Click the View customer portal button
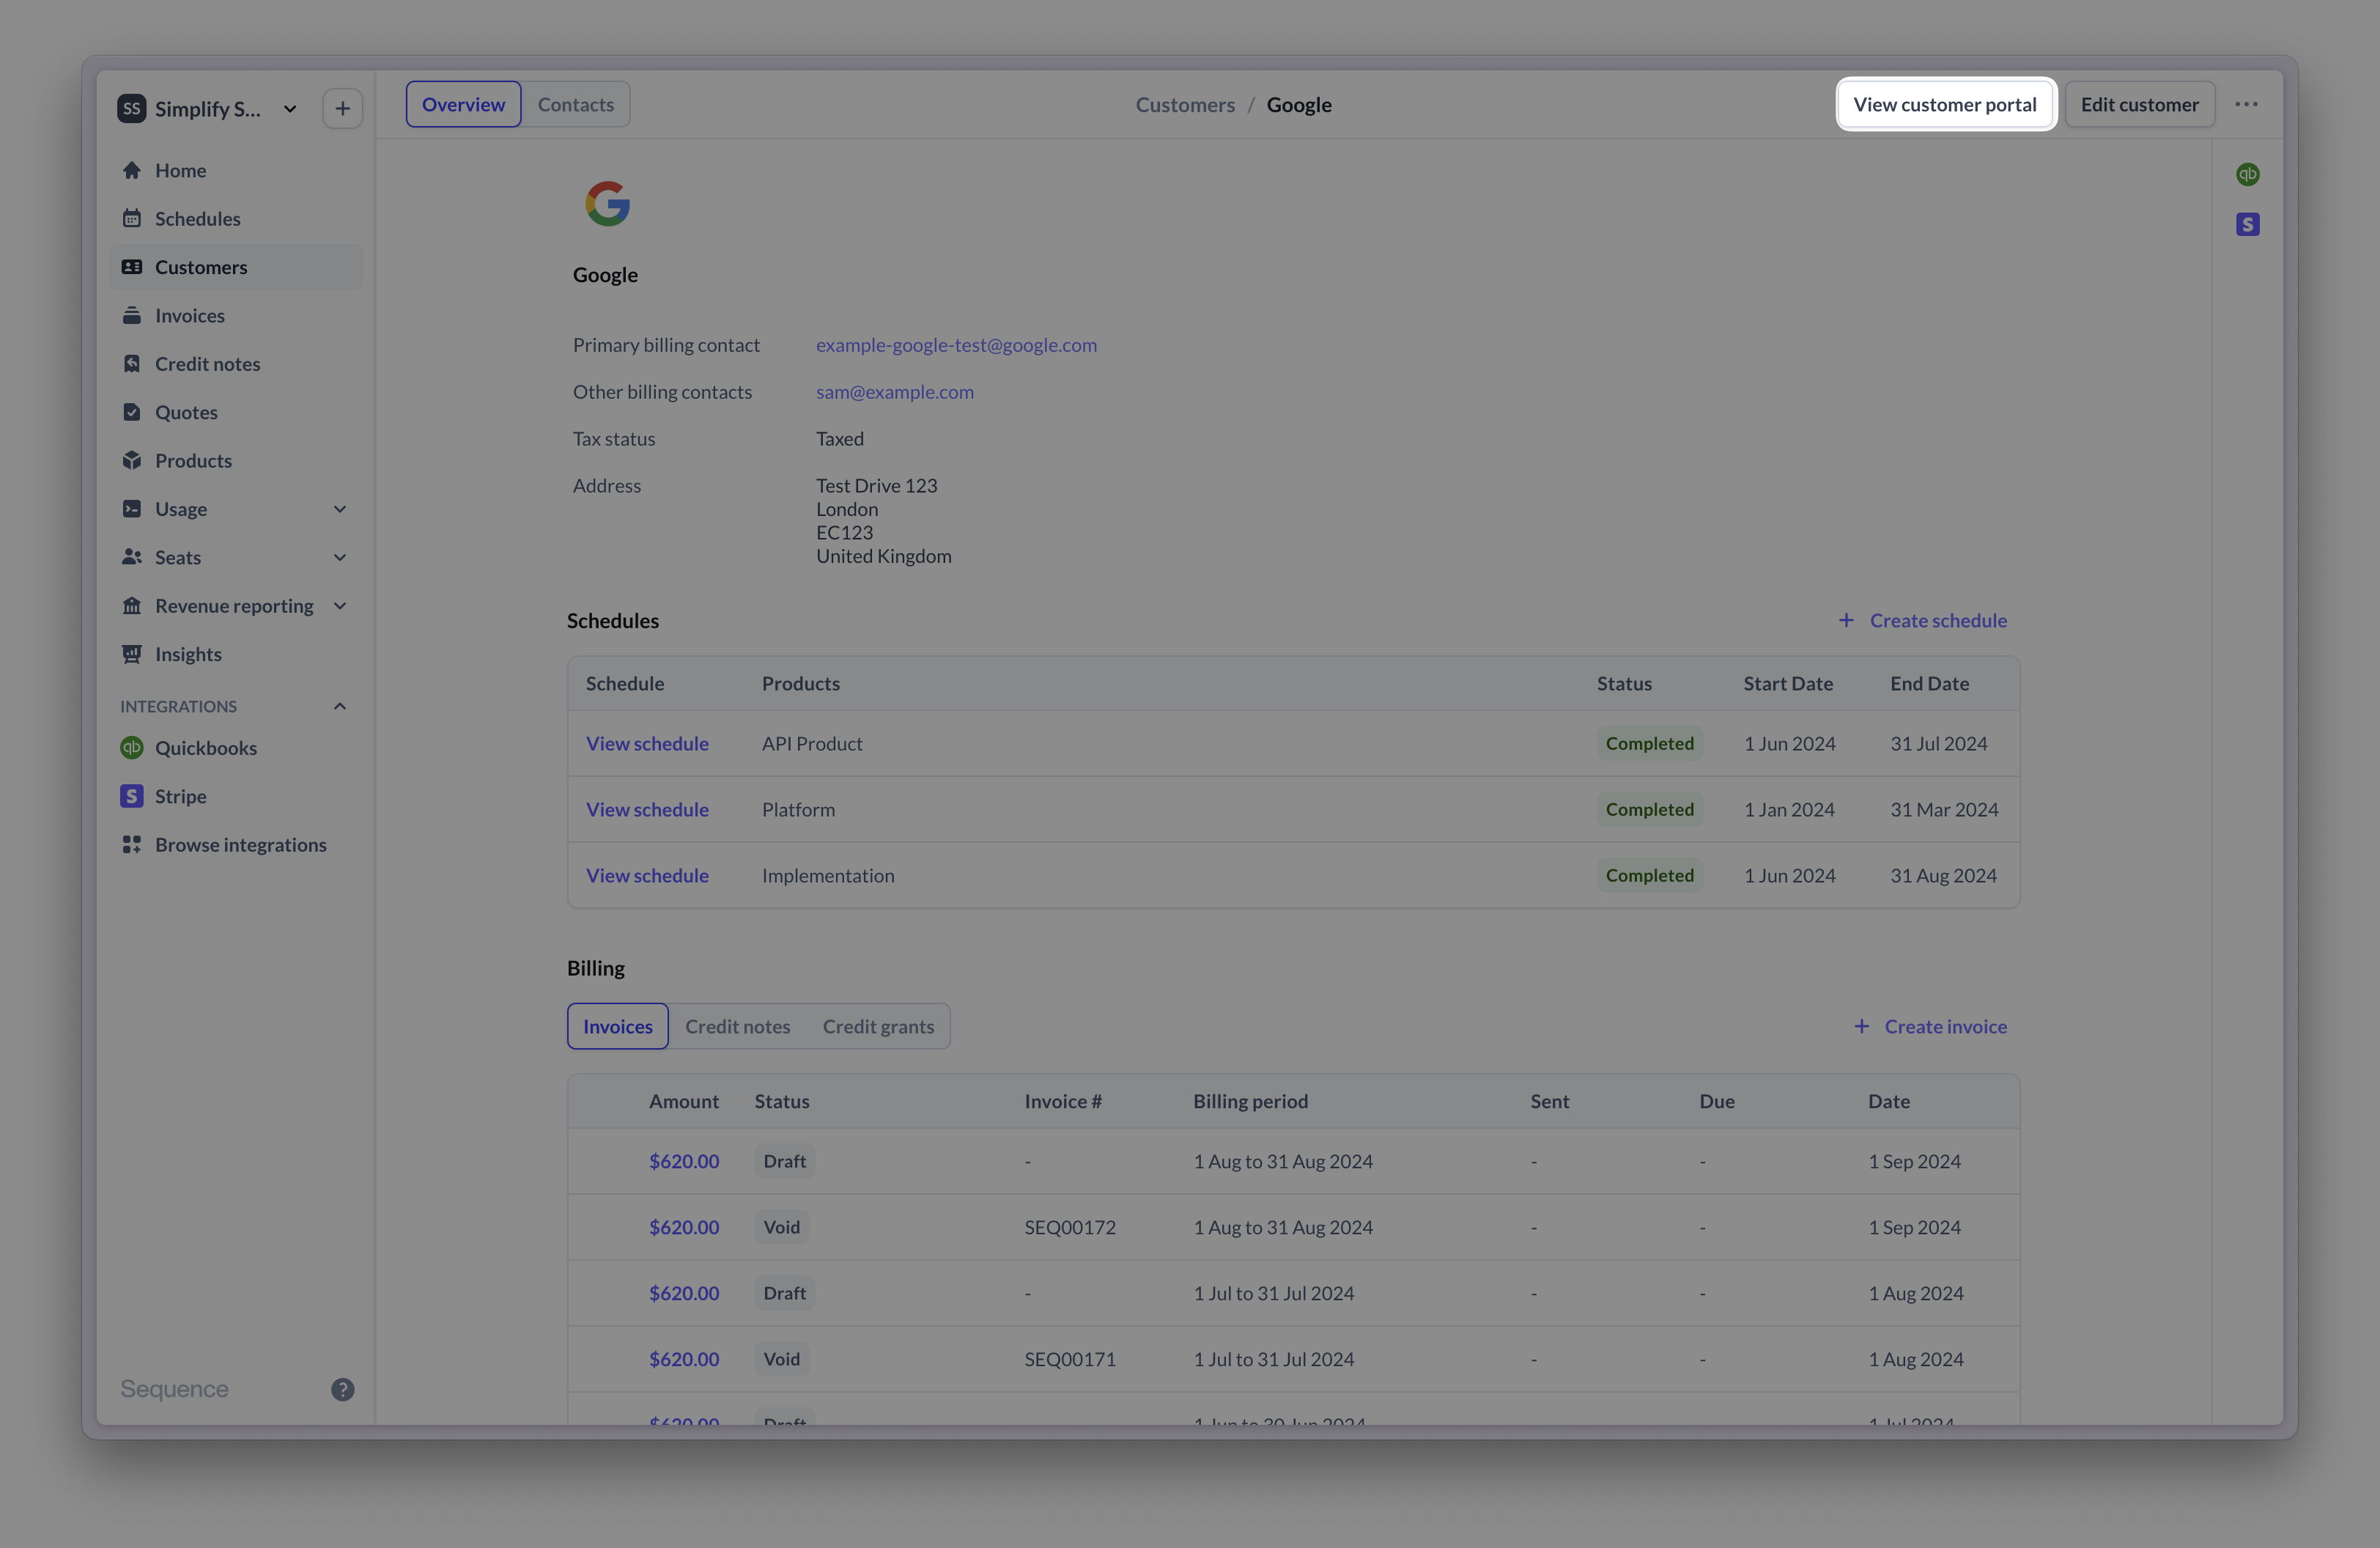2380x1548 pixels. (1945, 104)
